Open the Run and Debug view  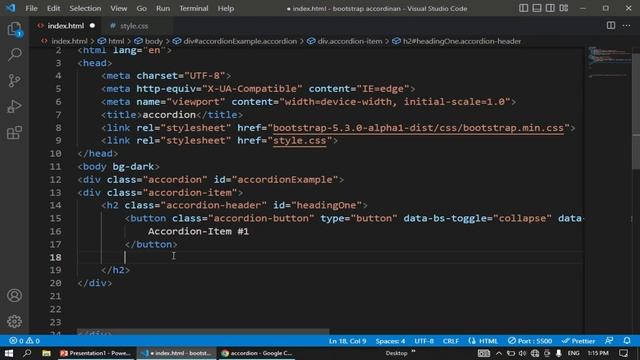pos(14,107)
